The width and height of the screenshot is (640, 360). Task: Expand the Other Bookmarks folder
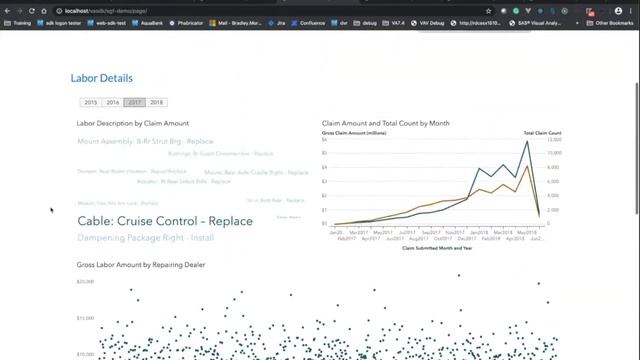[x=610, y=23]
